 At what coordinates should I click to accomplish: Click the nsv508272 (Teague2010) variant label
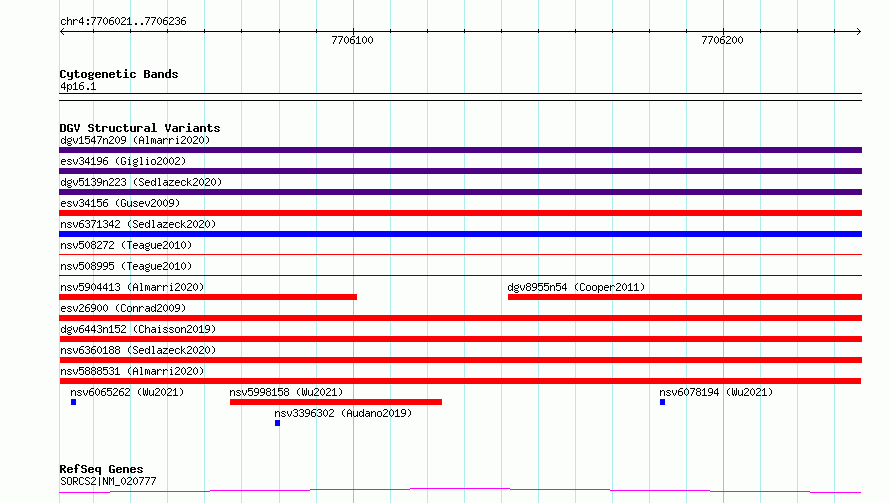pyautogui.click(x=126, y=245)
